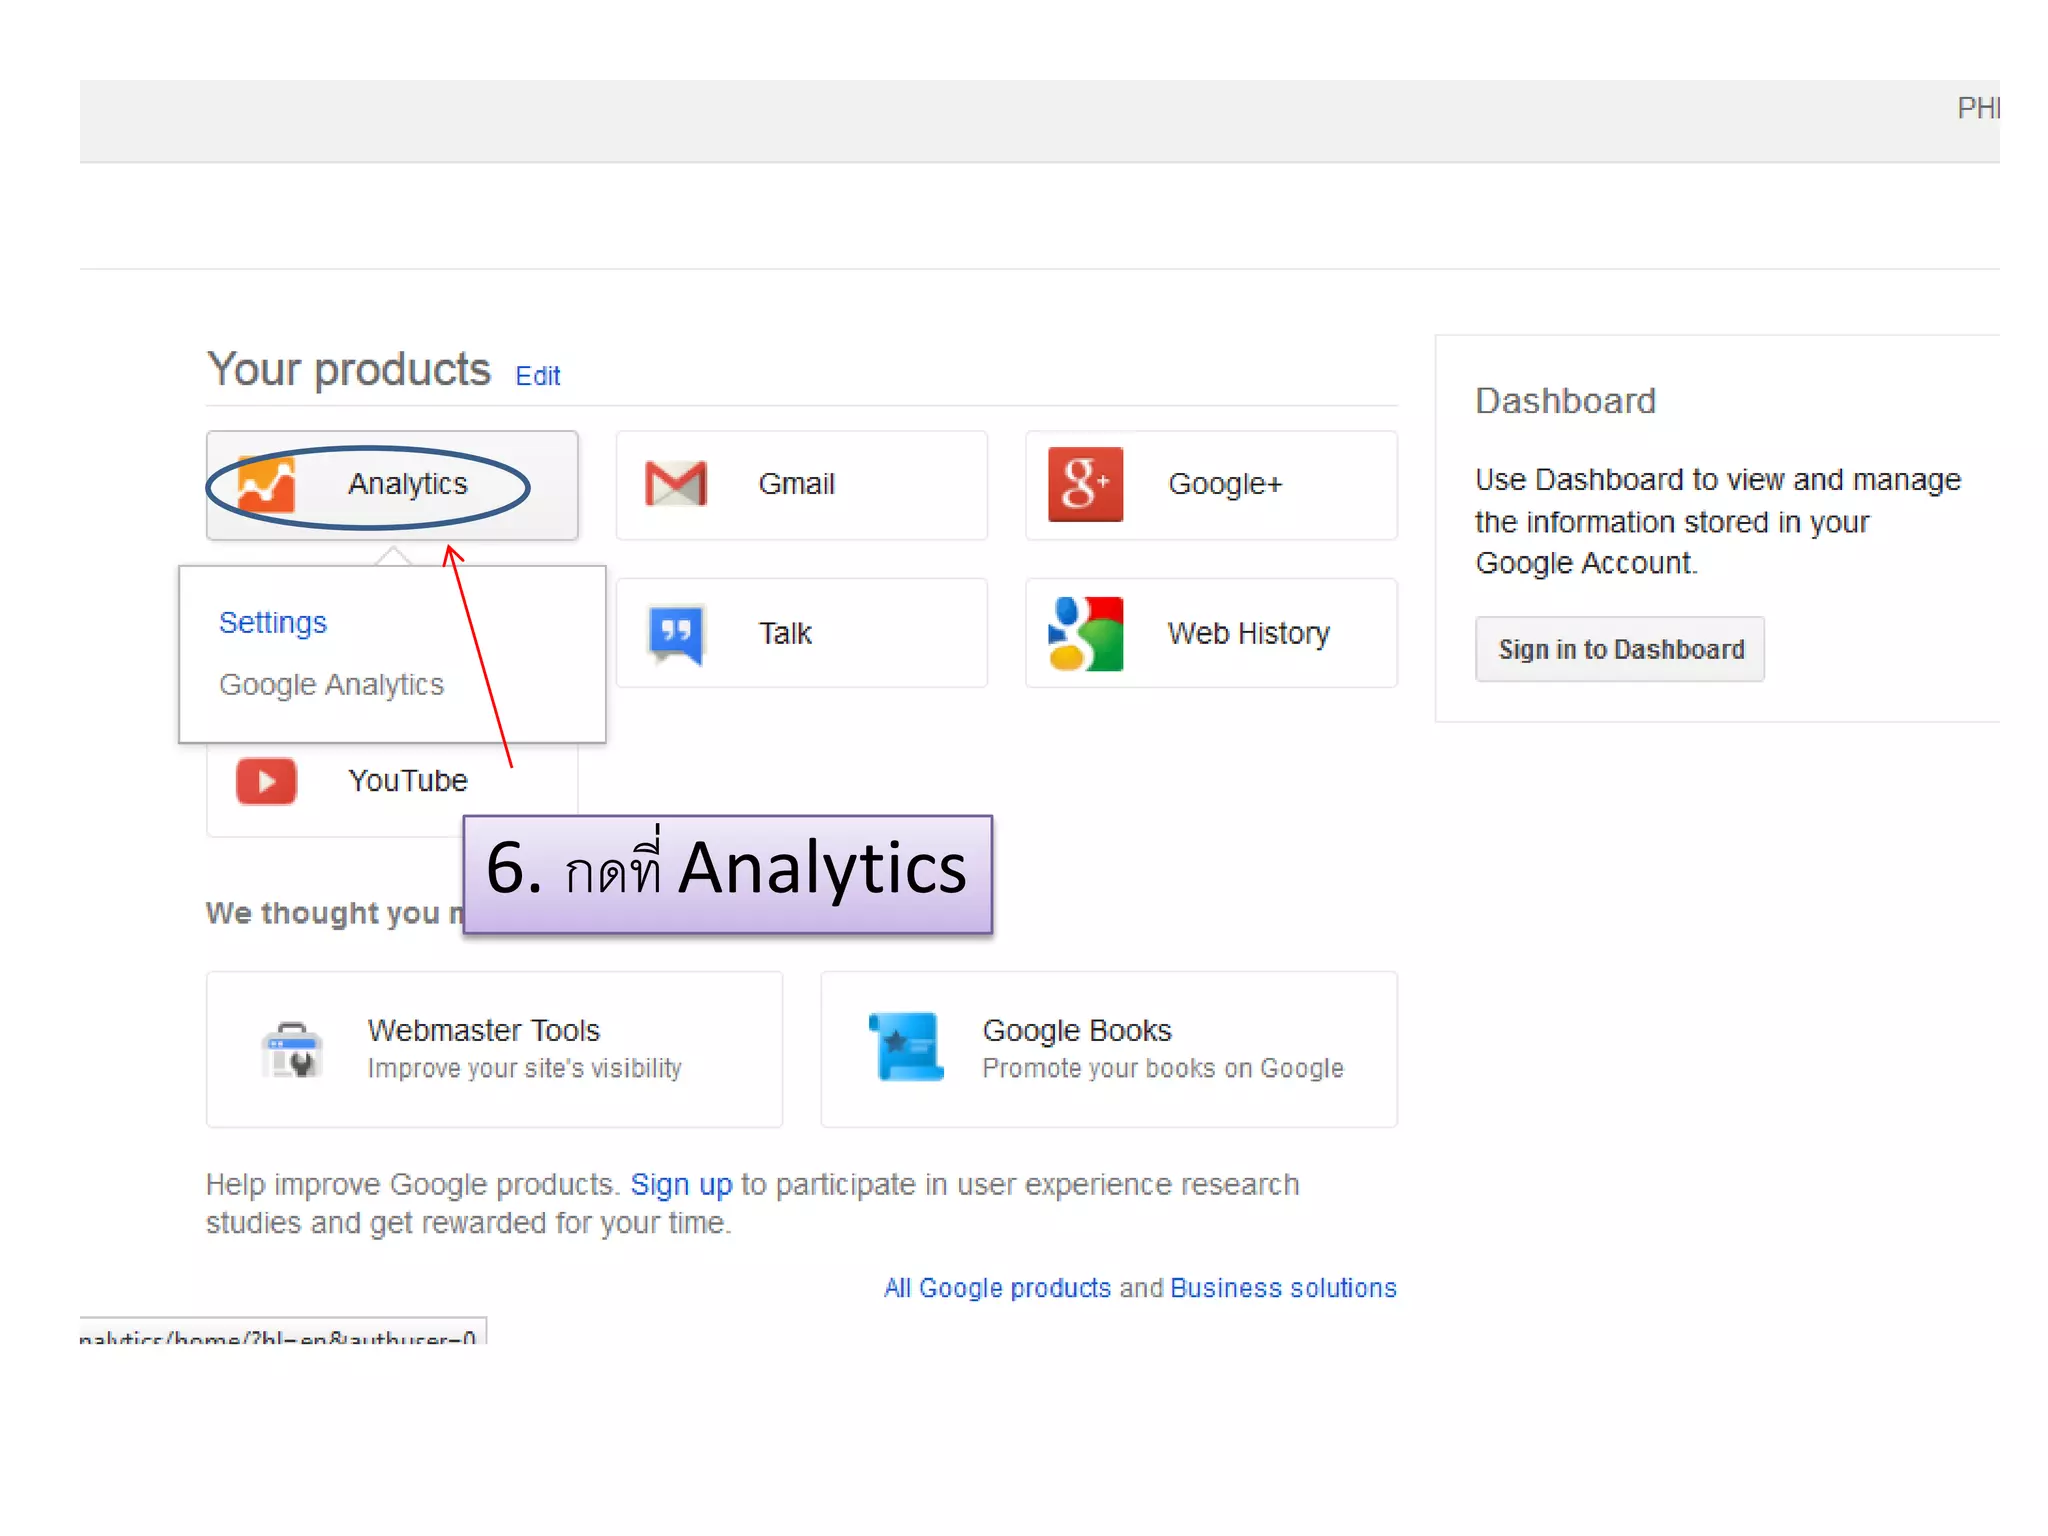Click the orange Analytics chart icon
2048x1536 pixels.
[266, 485]
